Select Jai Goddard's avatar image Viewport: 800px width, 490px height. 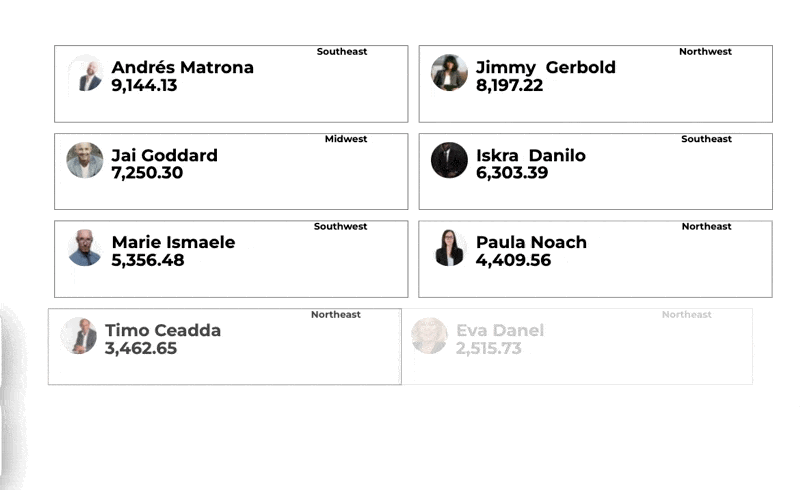85,160
